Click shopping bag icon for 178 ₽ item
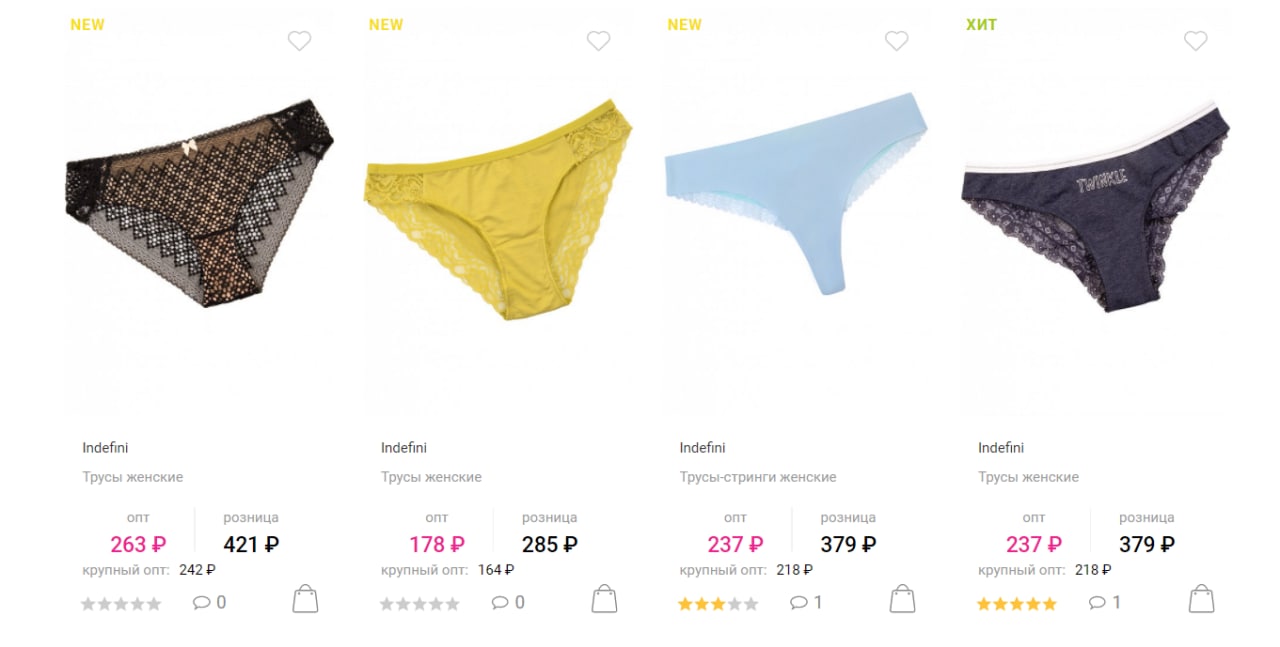The width and height of the screenshot is (1280, 647). click(x=604, y=599)
